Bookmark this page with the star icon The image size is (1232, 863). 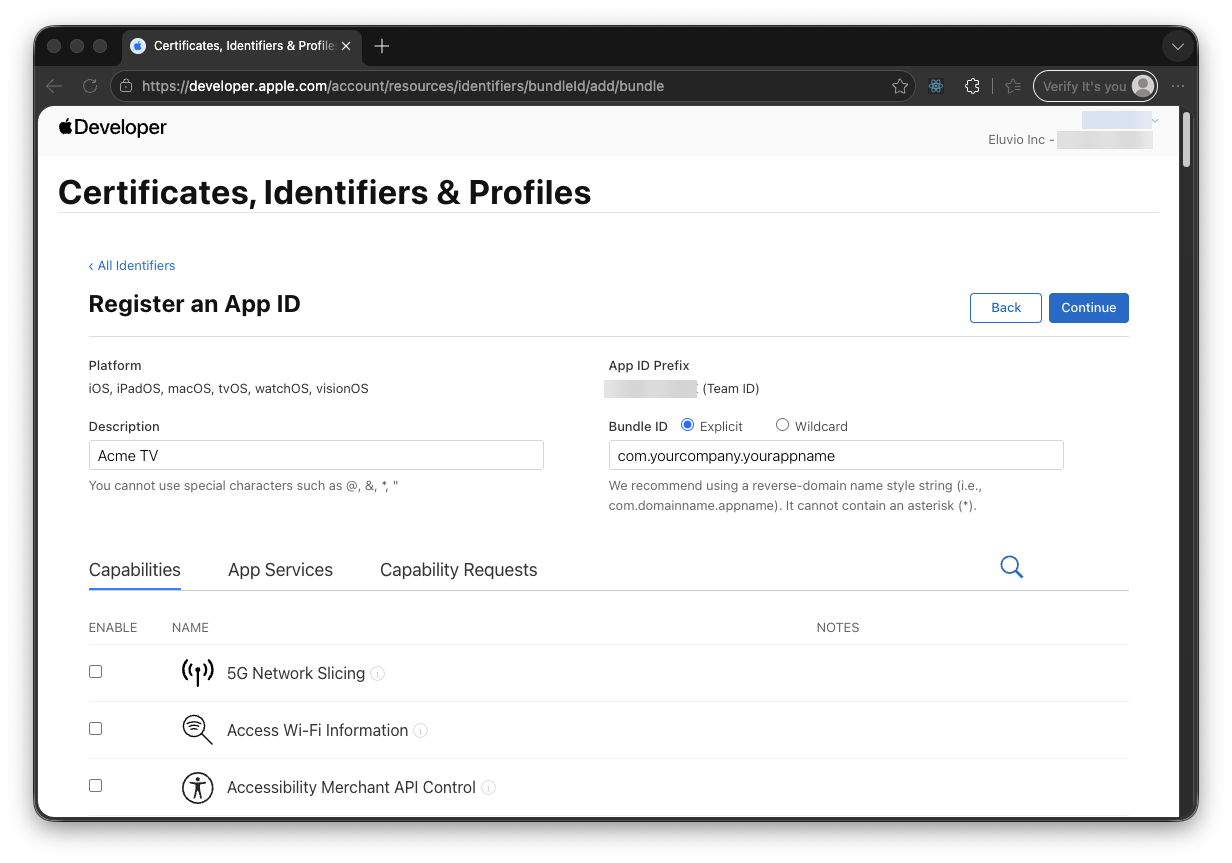(900, 86)
